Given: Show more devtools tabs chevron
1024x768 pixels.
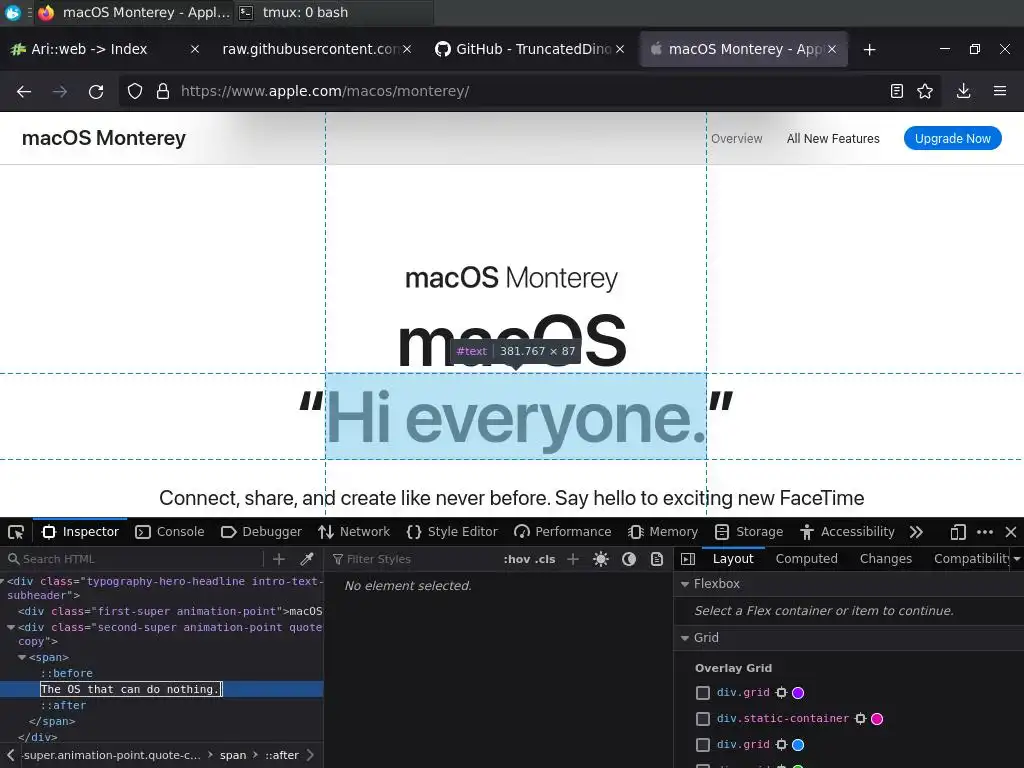Looking at the screenshot, I should 916,532.
